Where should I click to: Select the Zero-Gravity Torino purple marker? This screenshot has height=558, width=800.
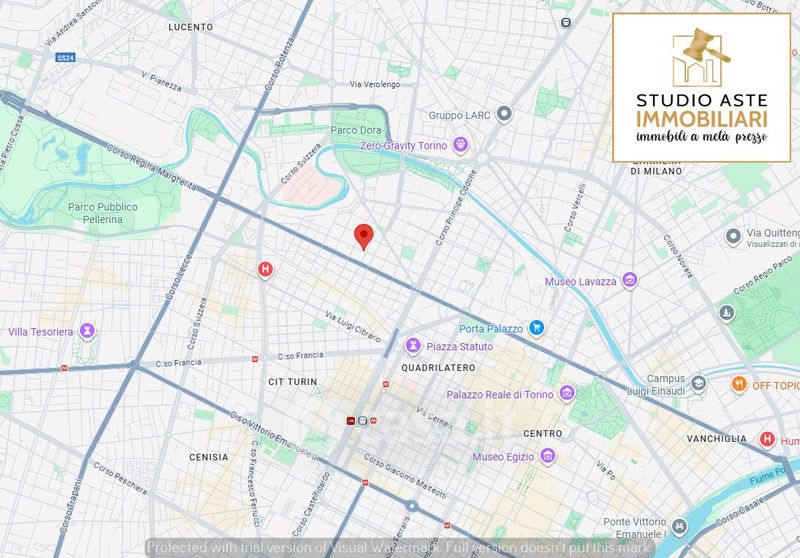tap(460, 144)
